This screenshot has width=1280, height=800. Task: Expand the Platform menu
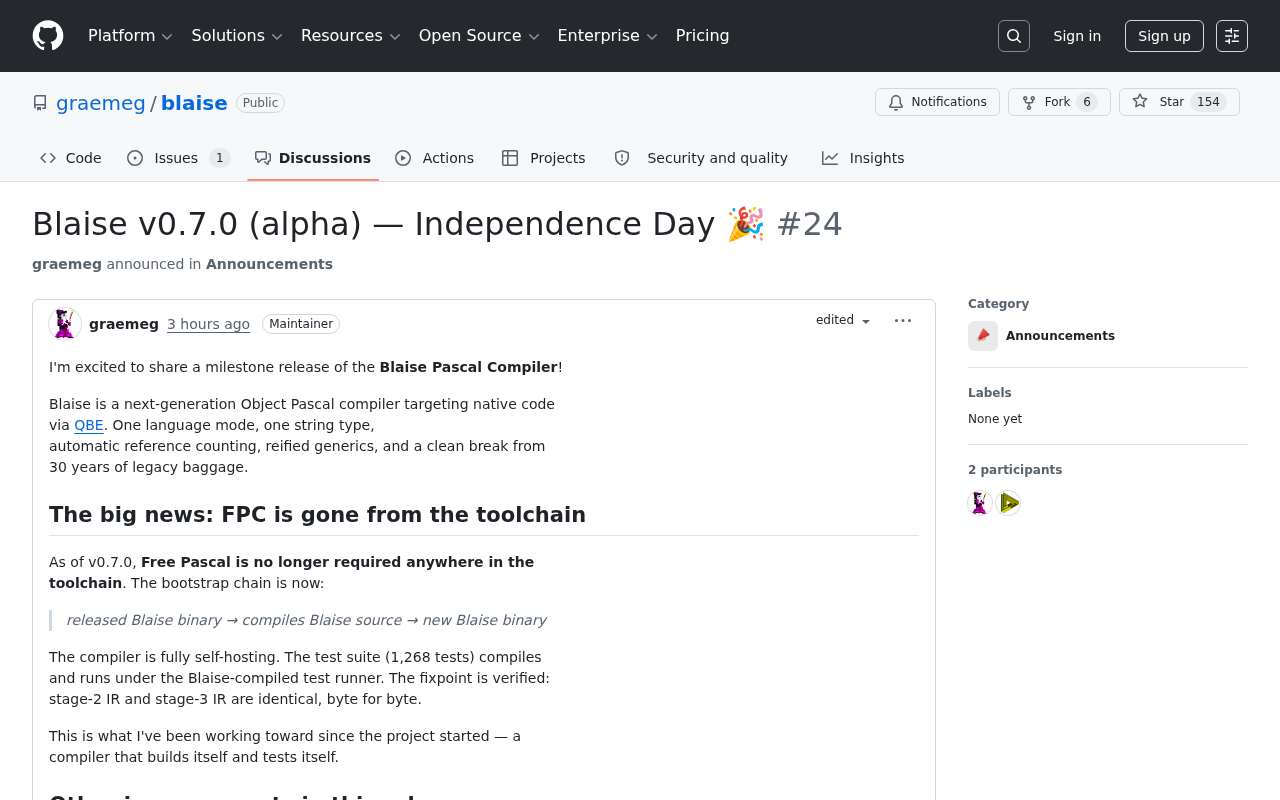pos(131,36)
